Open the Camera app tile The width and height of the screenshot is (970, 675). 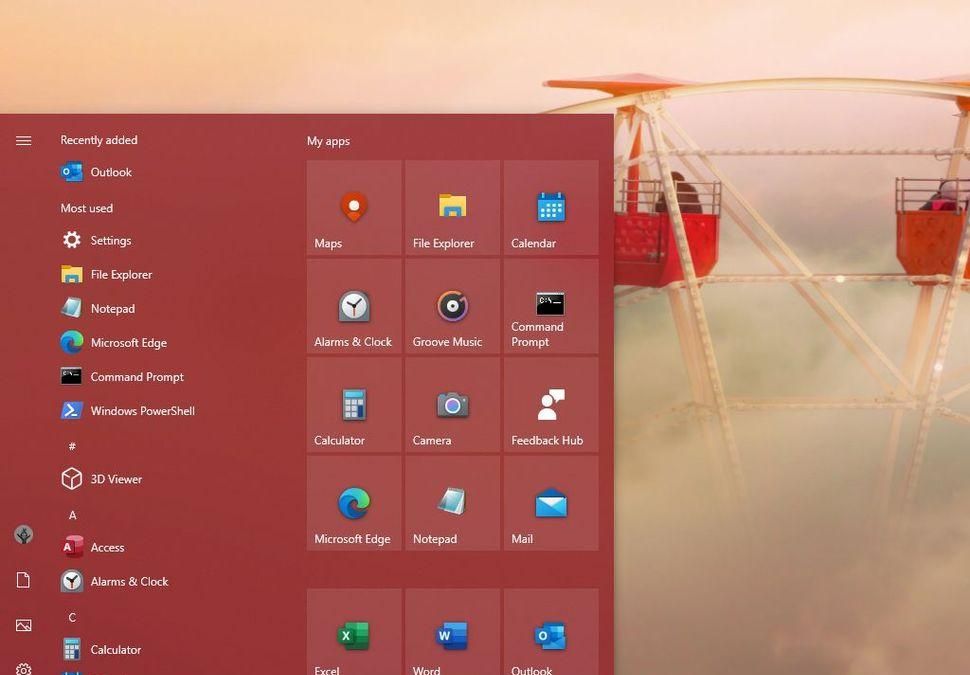click(x=451, y=405)
